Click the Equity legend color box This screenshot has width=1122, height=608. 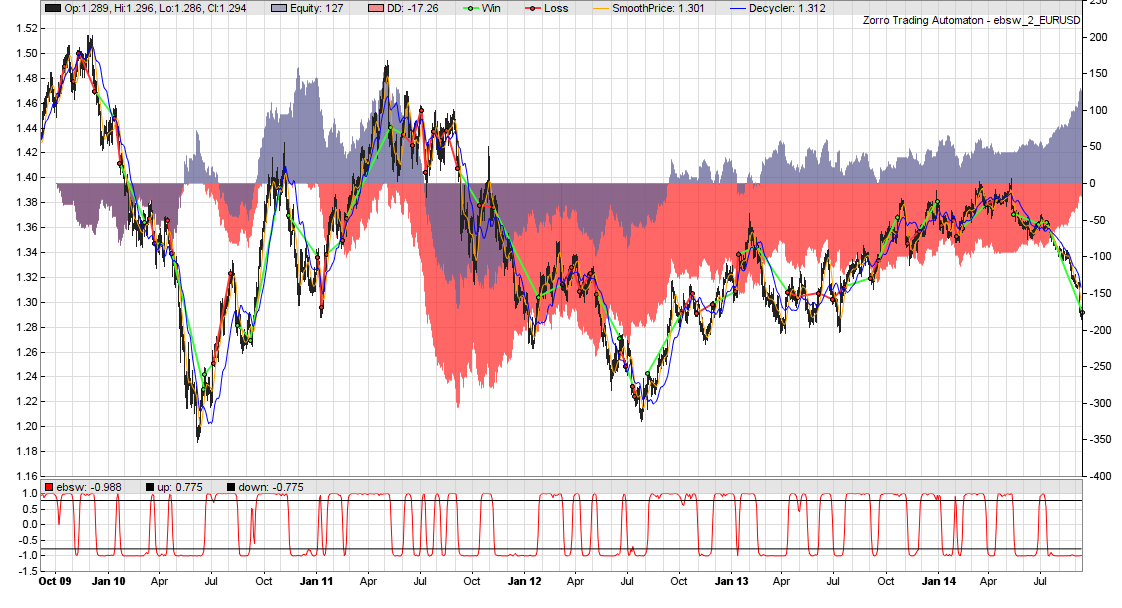(x=279, y=9)
